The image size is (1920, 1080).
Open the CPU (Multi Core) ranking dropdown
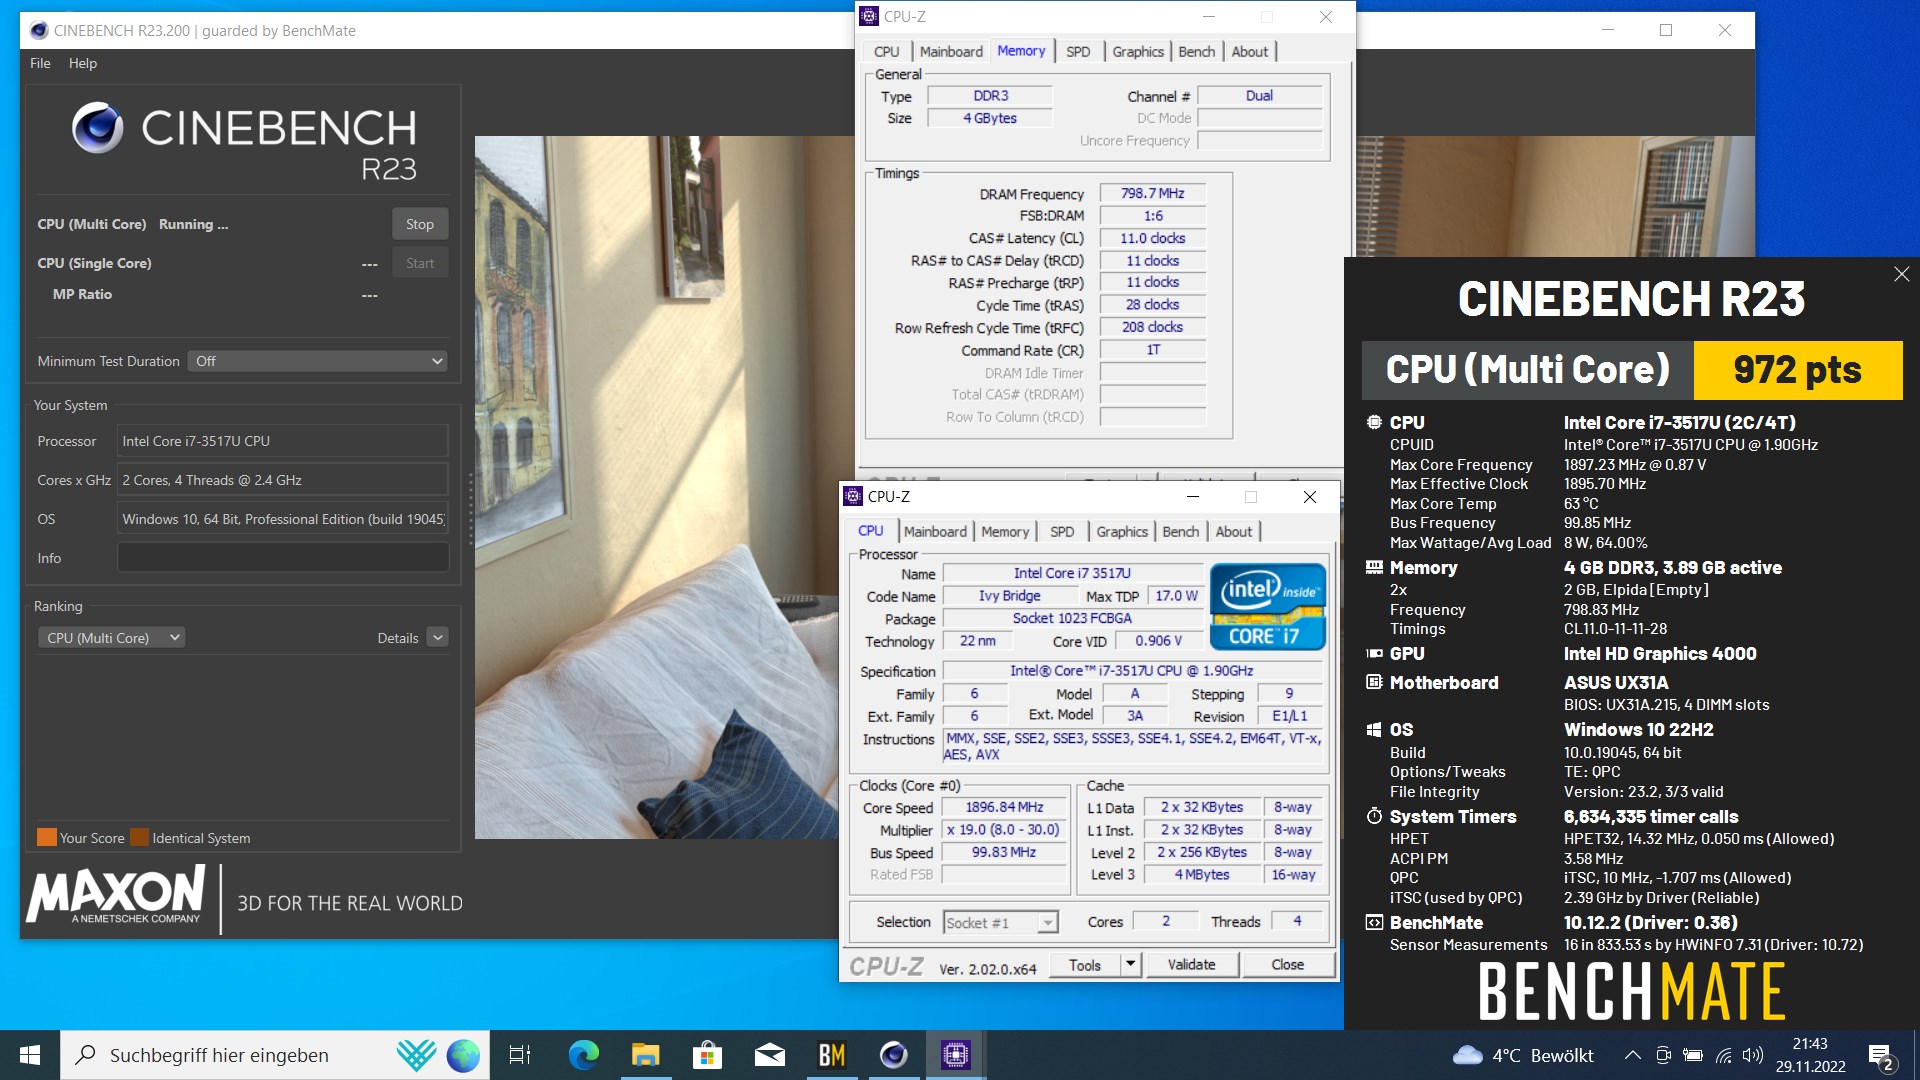pyautogui.click(x=111, y=638)
